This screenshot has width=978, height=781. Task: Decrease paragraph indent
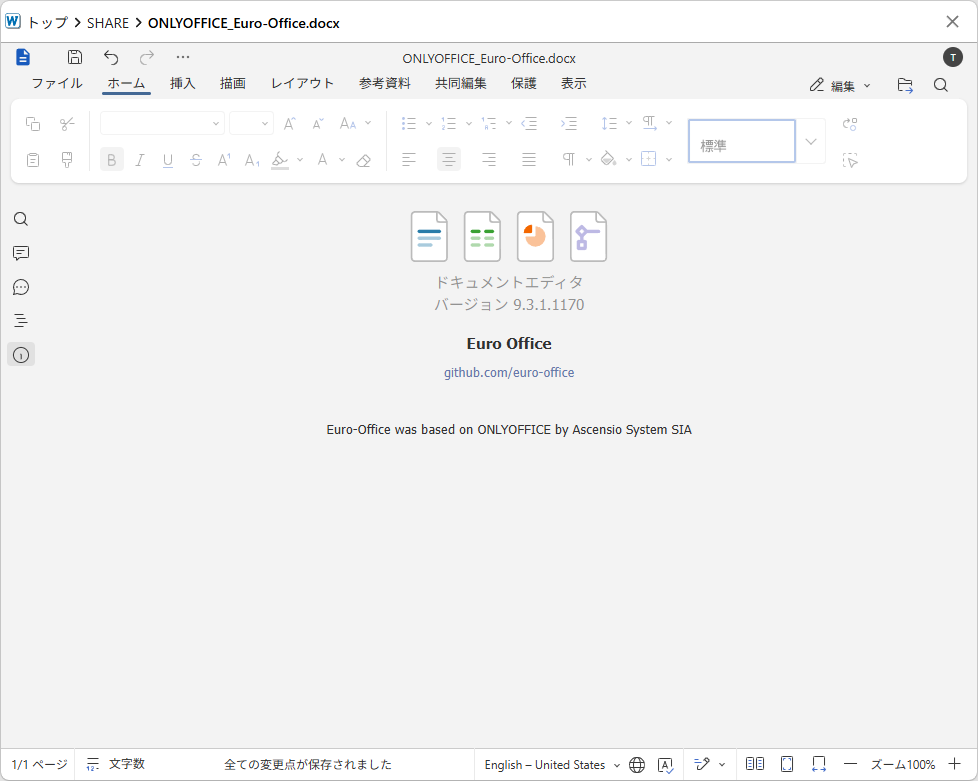pyautogui.click(x=529, y=124)
